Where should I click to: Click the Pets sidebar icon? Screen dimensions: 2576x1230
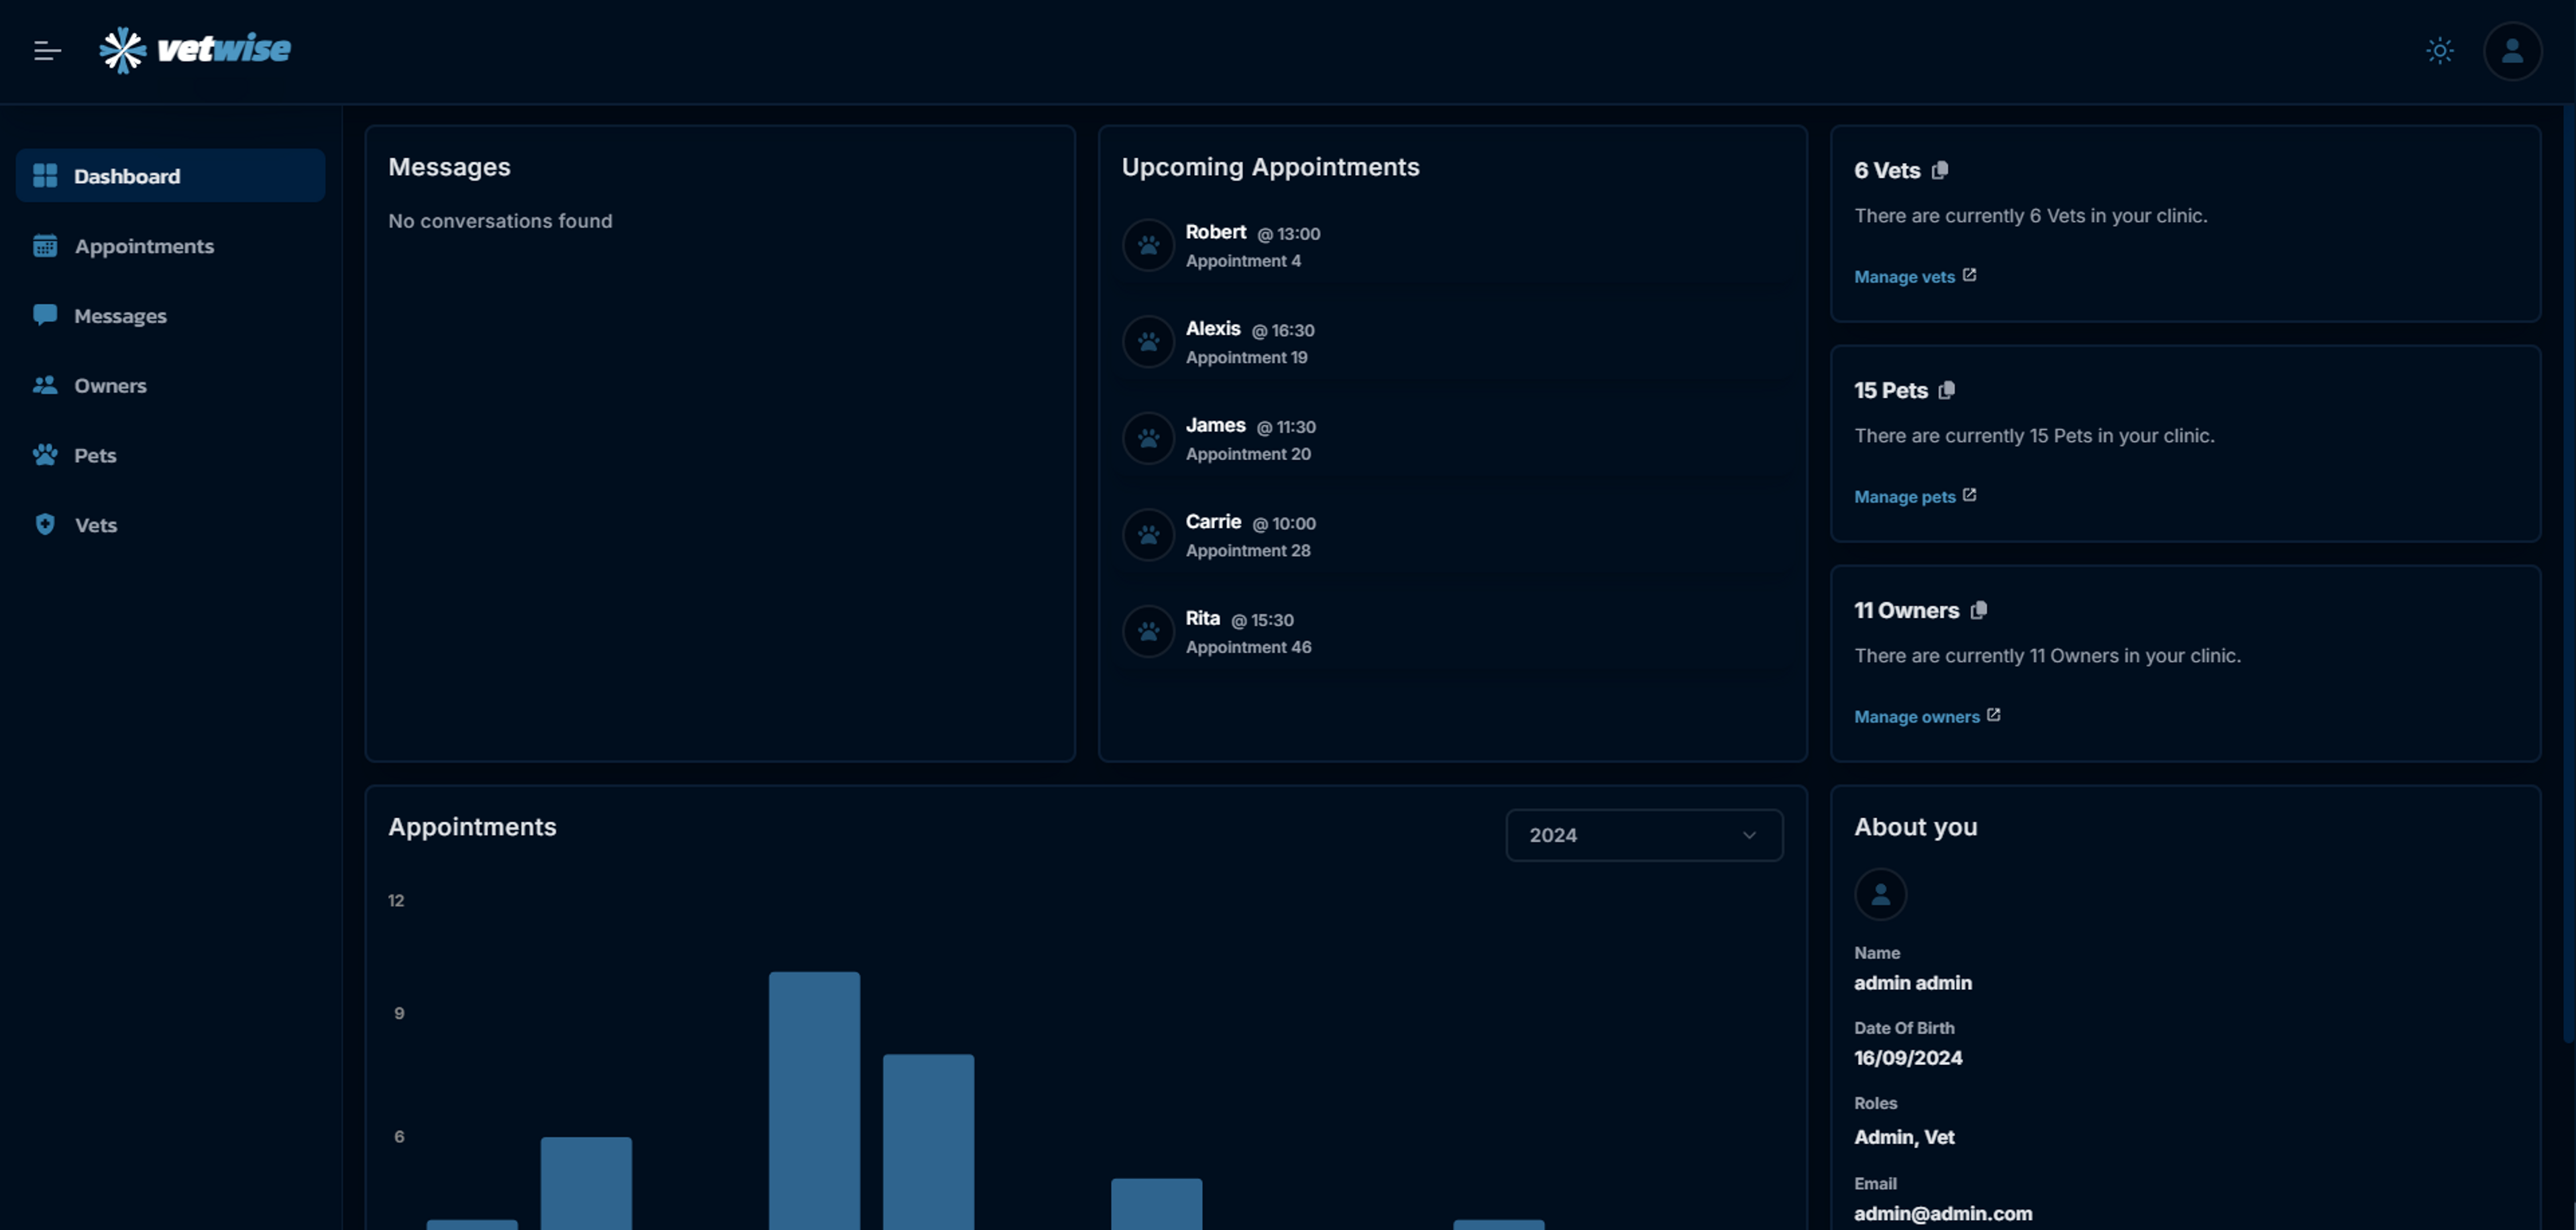coord(44,456)
